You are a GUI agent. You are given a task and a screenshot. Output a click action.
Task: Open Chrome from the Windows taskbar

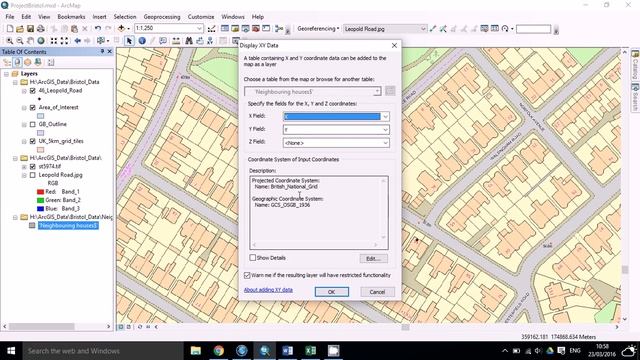click(219, 351)
